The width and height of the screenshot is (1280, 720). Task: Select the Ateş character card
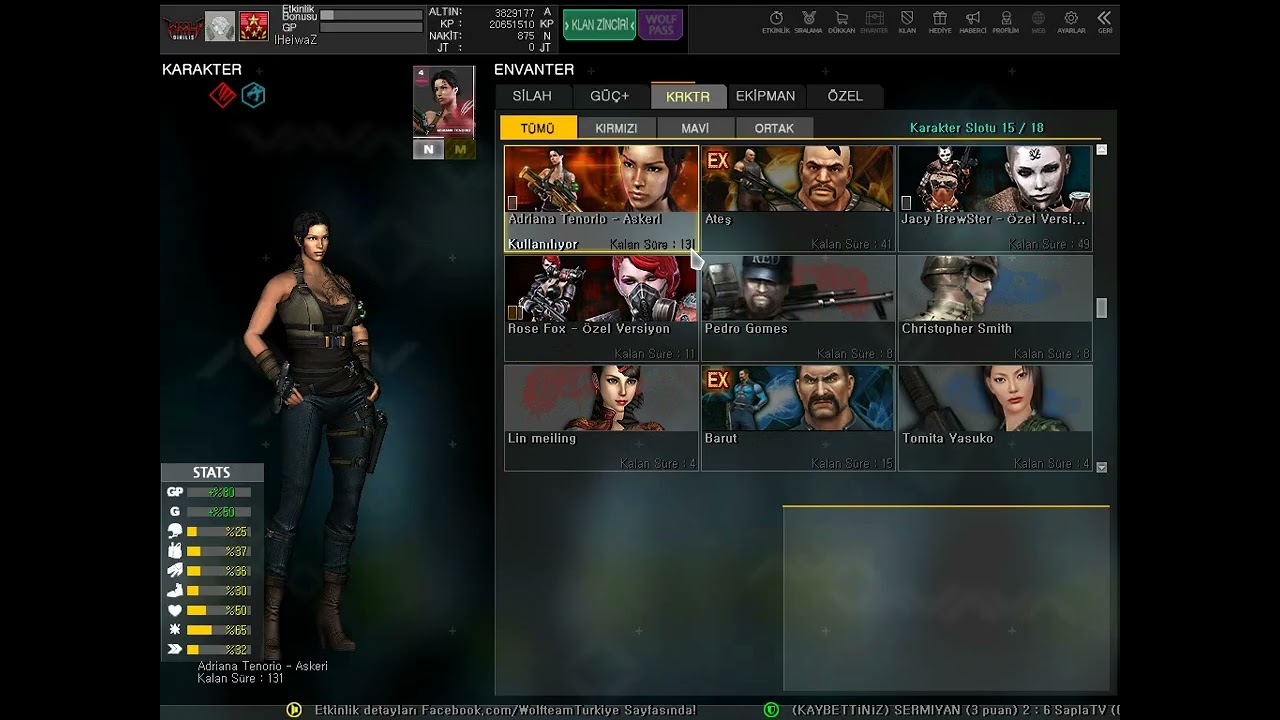coord(798,198)
